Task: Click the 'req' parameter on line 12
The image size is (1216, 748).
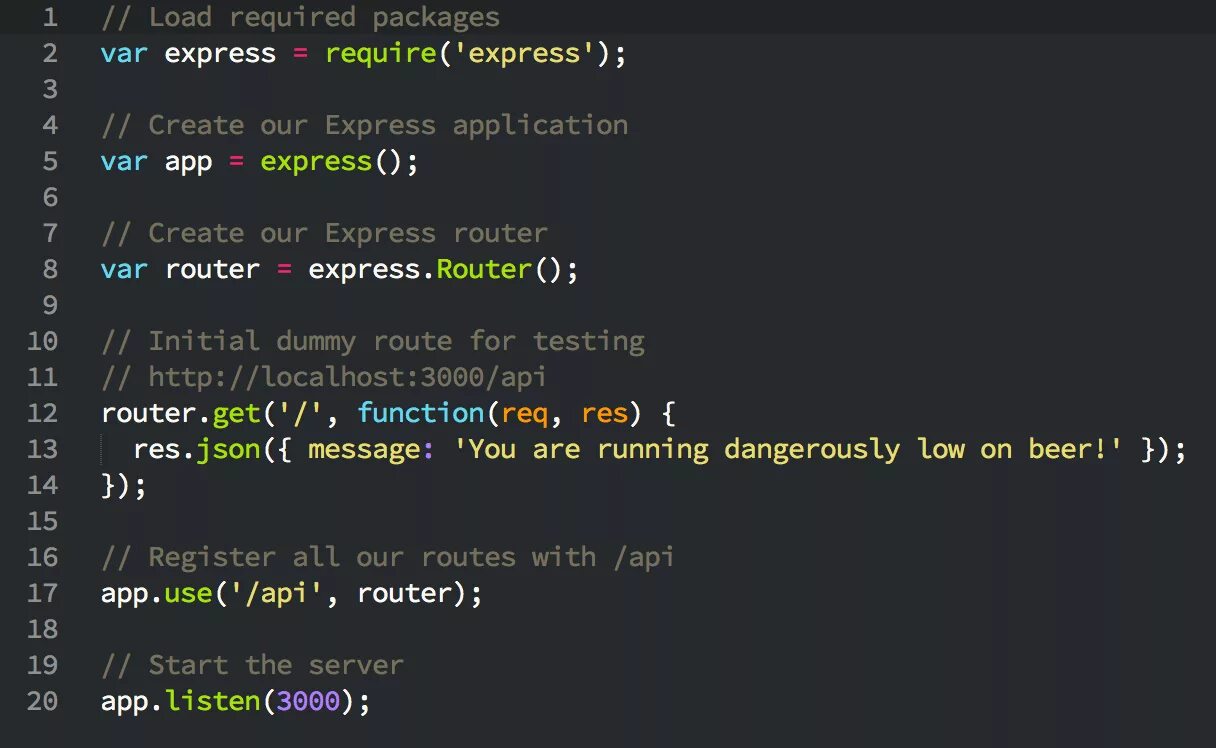Action: [524, 414]
